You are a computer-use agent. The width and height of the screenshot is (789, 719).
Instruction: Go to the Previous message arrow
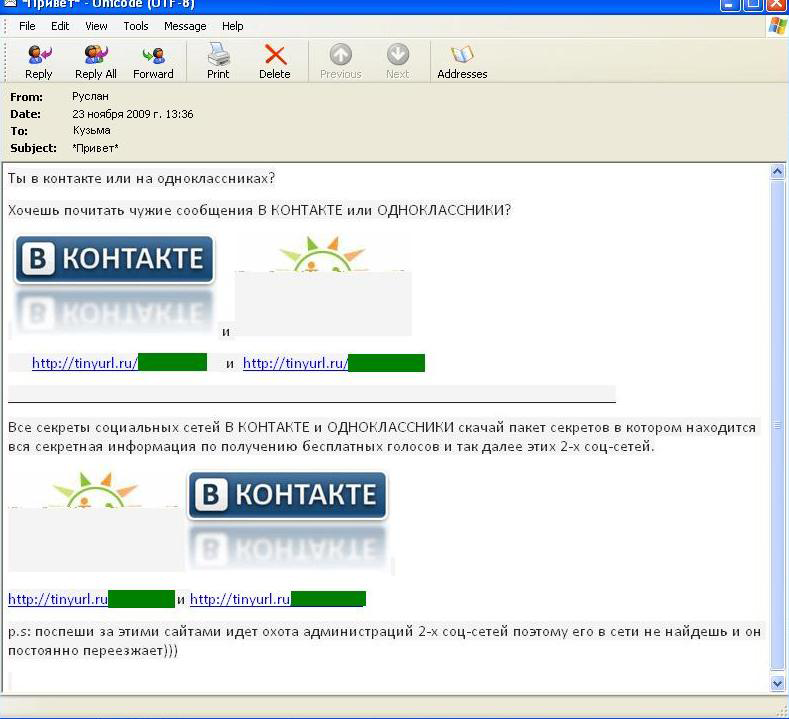[341, 61]
